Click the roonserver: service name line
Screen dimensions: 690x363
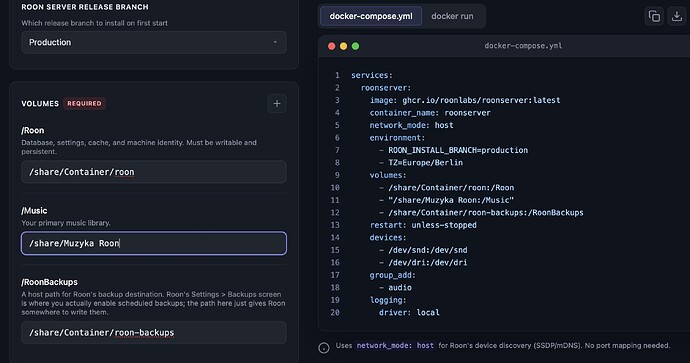point(386,88)
